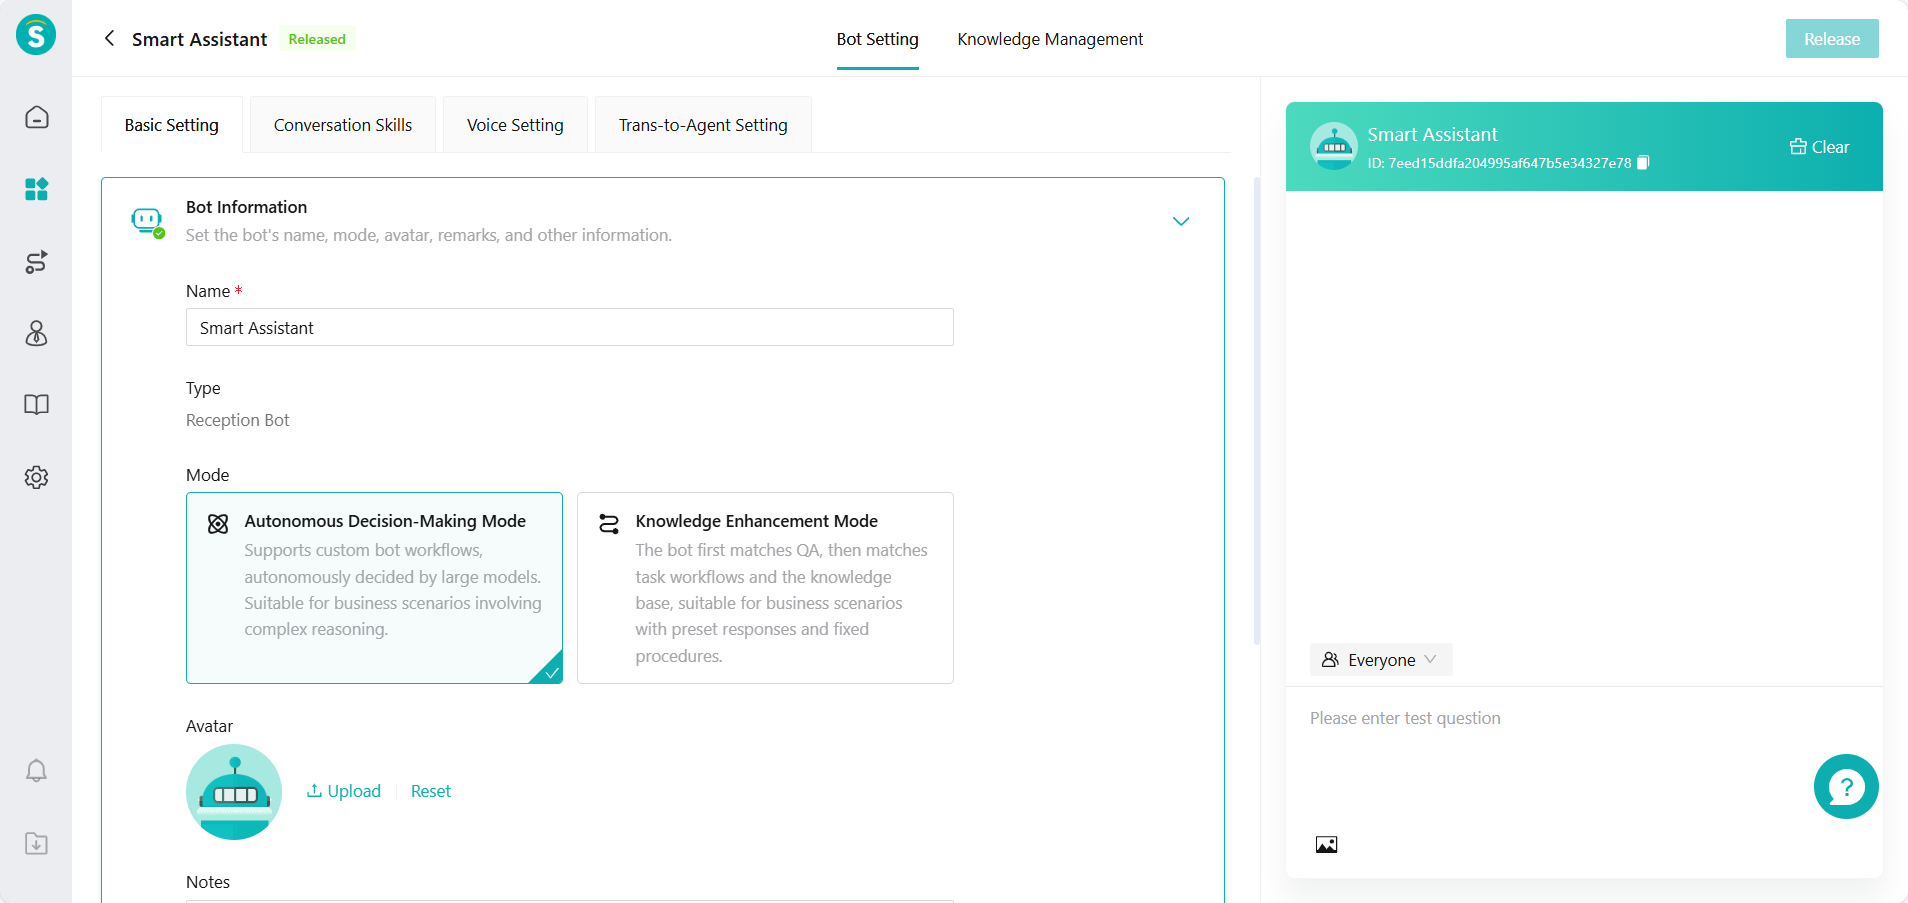Viewport: 1908px width, 903px height.
Task: Open the notifications bell icon
Action: coord(37,771)
